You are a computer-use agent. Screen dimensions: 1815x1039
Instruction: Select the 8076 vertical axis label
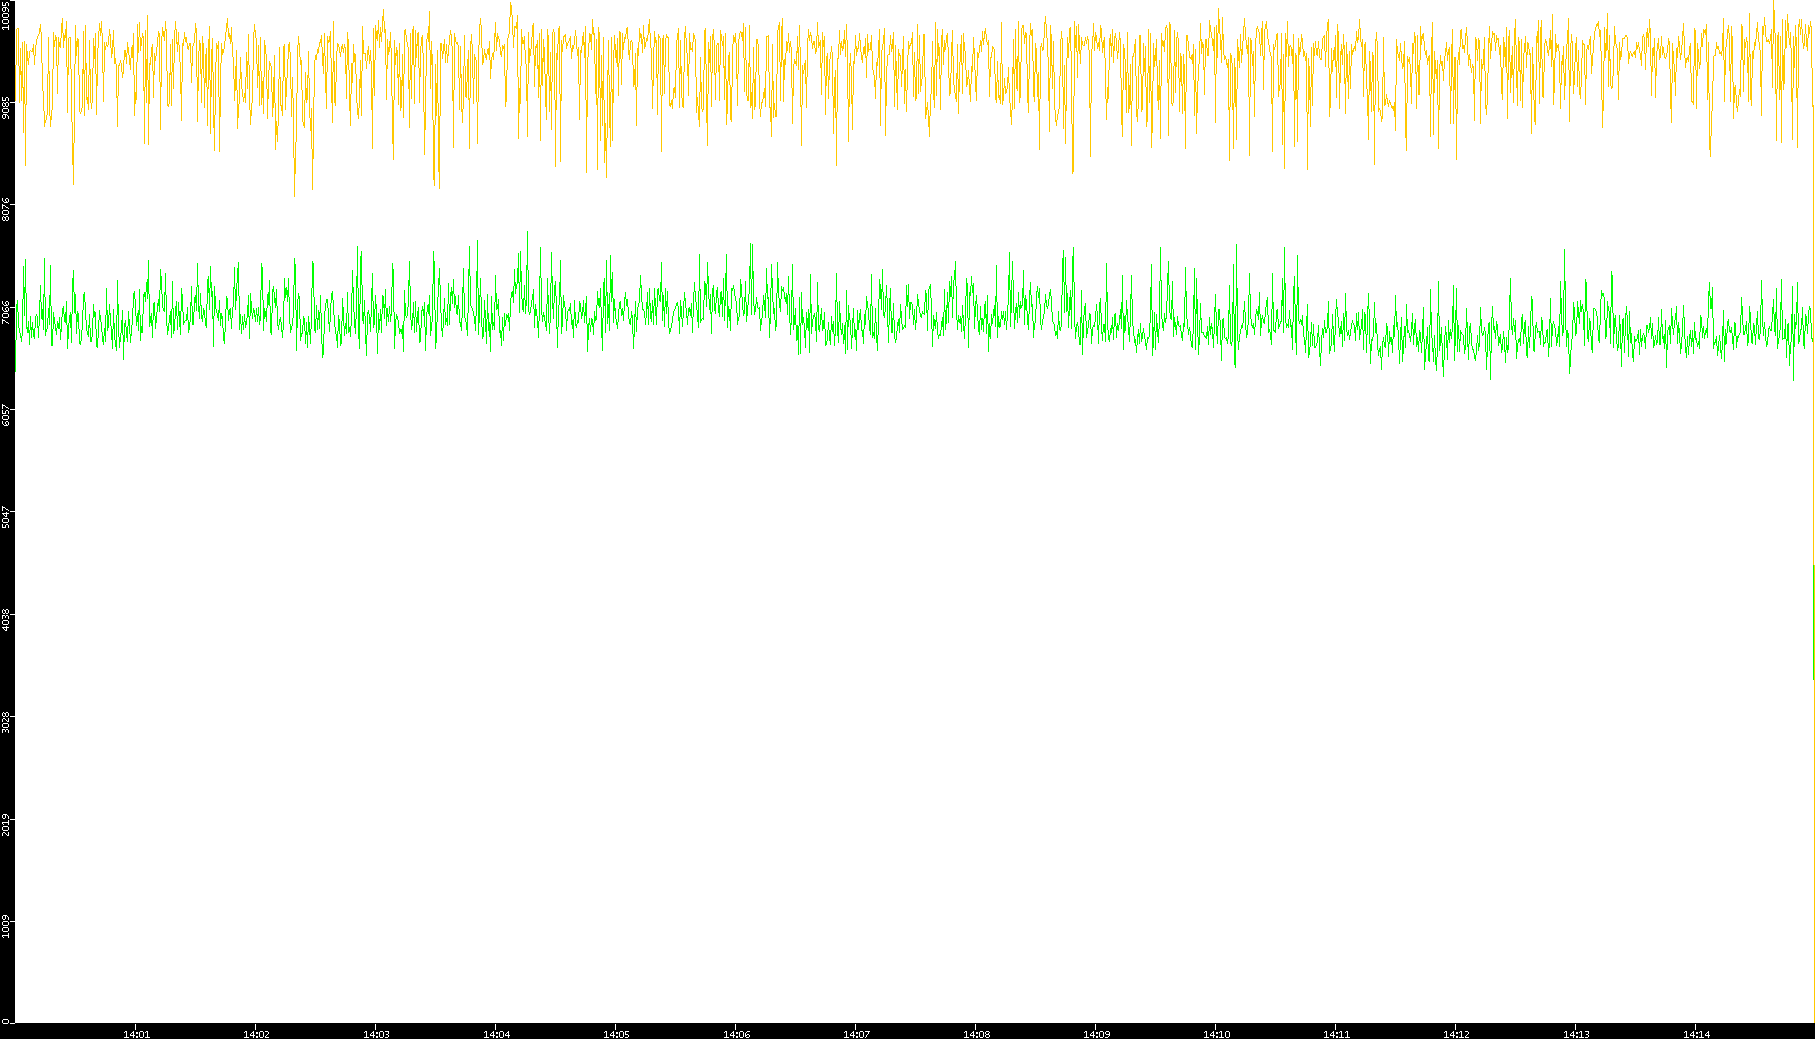click(7, 210)
